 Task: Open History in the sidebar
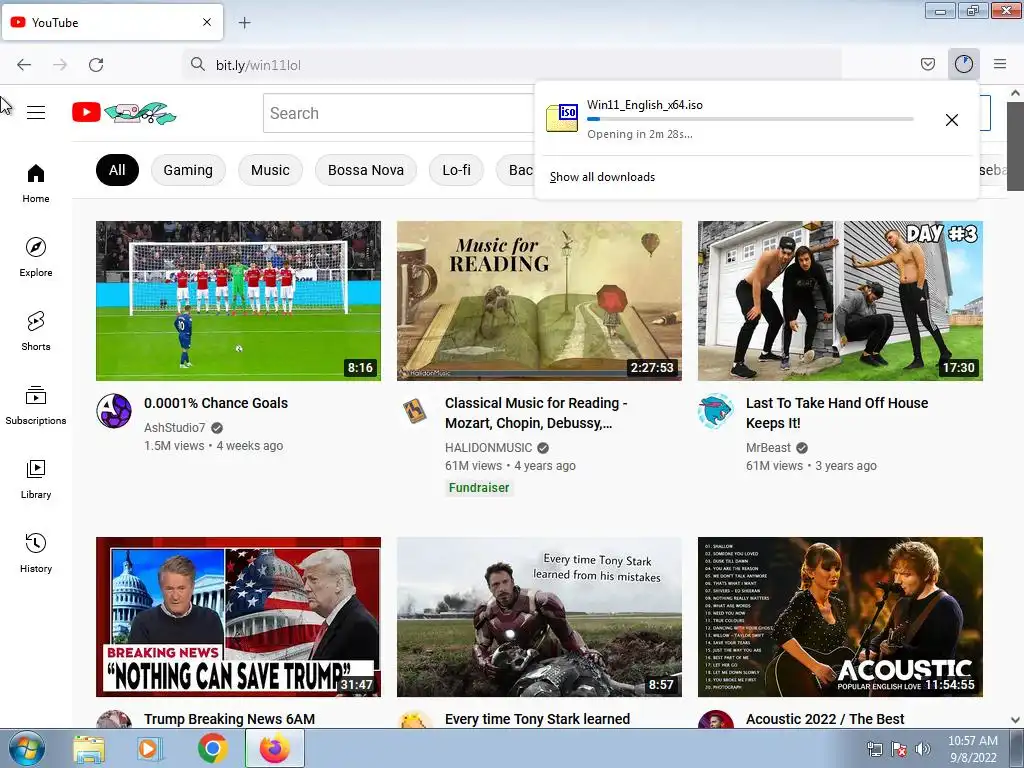(36, 553)
